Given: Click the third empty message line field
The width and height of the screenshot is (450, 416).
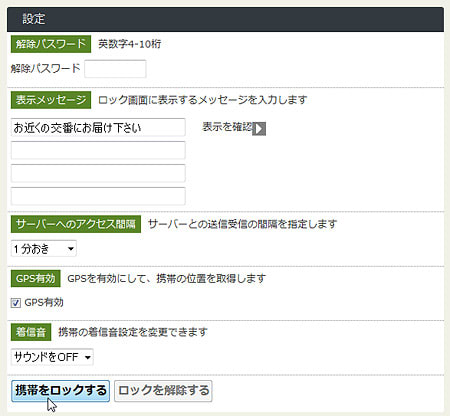Looking at the screenshot, I should click(x=98, y=173).
